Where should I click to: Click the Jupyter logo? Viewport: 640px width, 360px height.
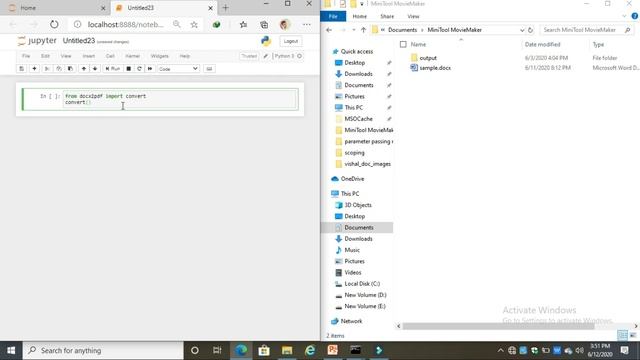point(37,40)
